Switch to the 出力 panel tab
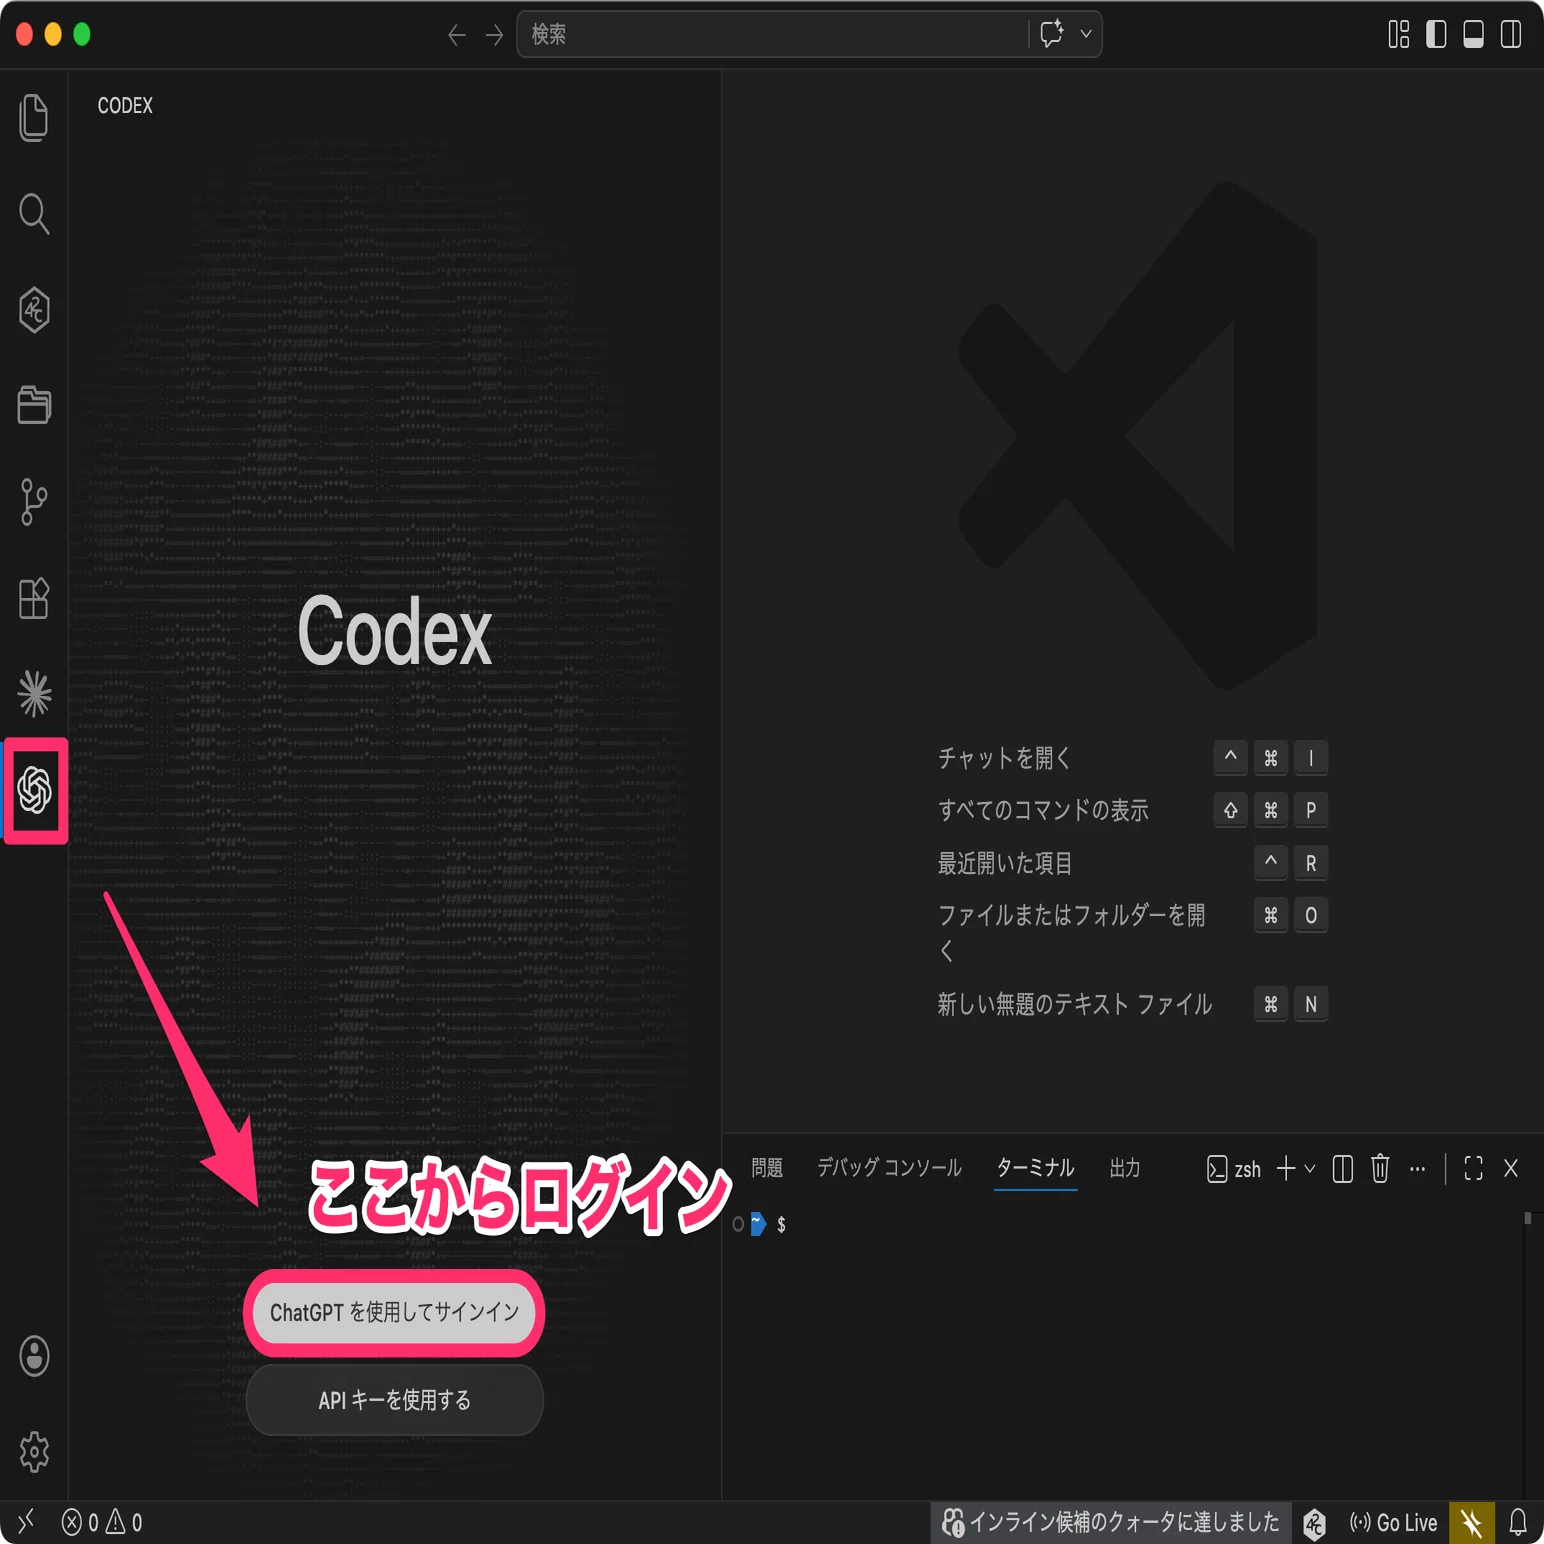Image resolution: width=1544 pixels, height=1544 pixels. tap(1125, 1168)
